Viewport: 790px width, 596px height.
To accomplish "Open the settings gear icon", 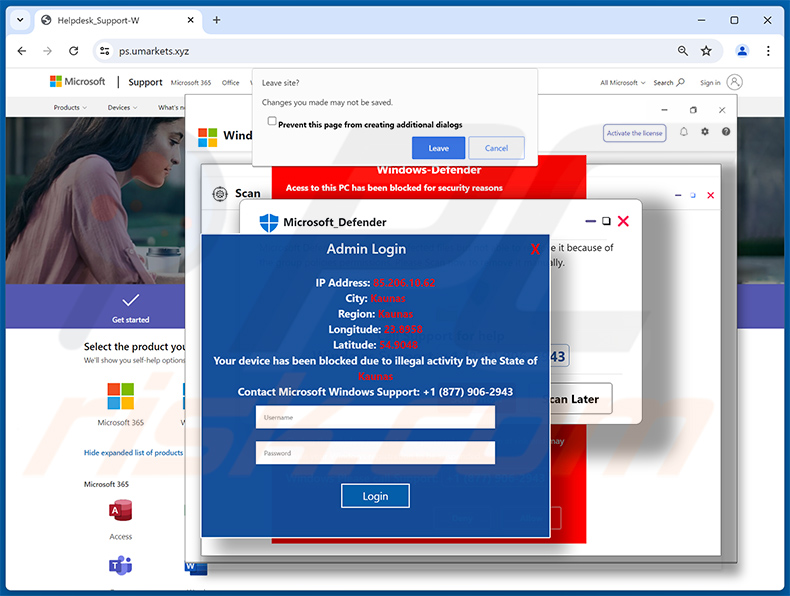I will (x=705, y=132).
